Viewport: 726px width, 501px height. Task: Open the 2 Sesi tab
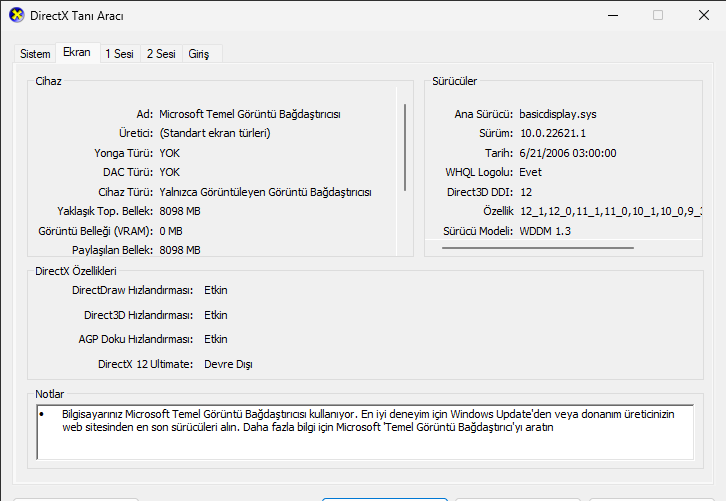pos(161,54)
